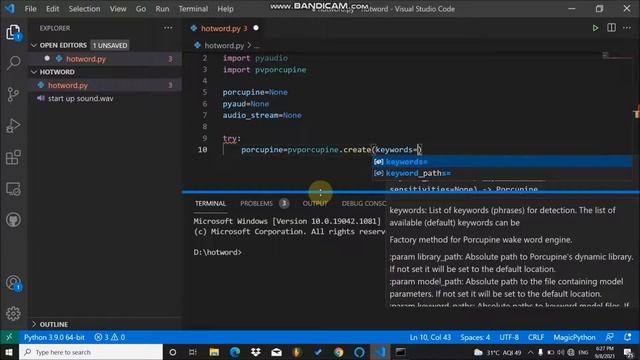The height and width of the screenshot is (360, 640).
Task: Open the taskbar clock and date
Action: tap(605, 352)
